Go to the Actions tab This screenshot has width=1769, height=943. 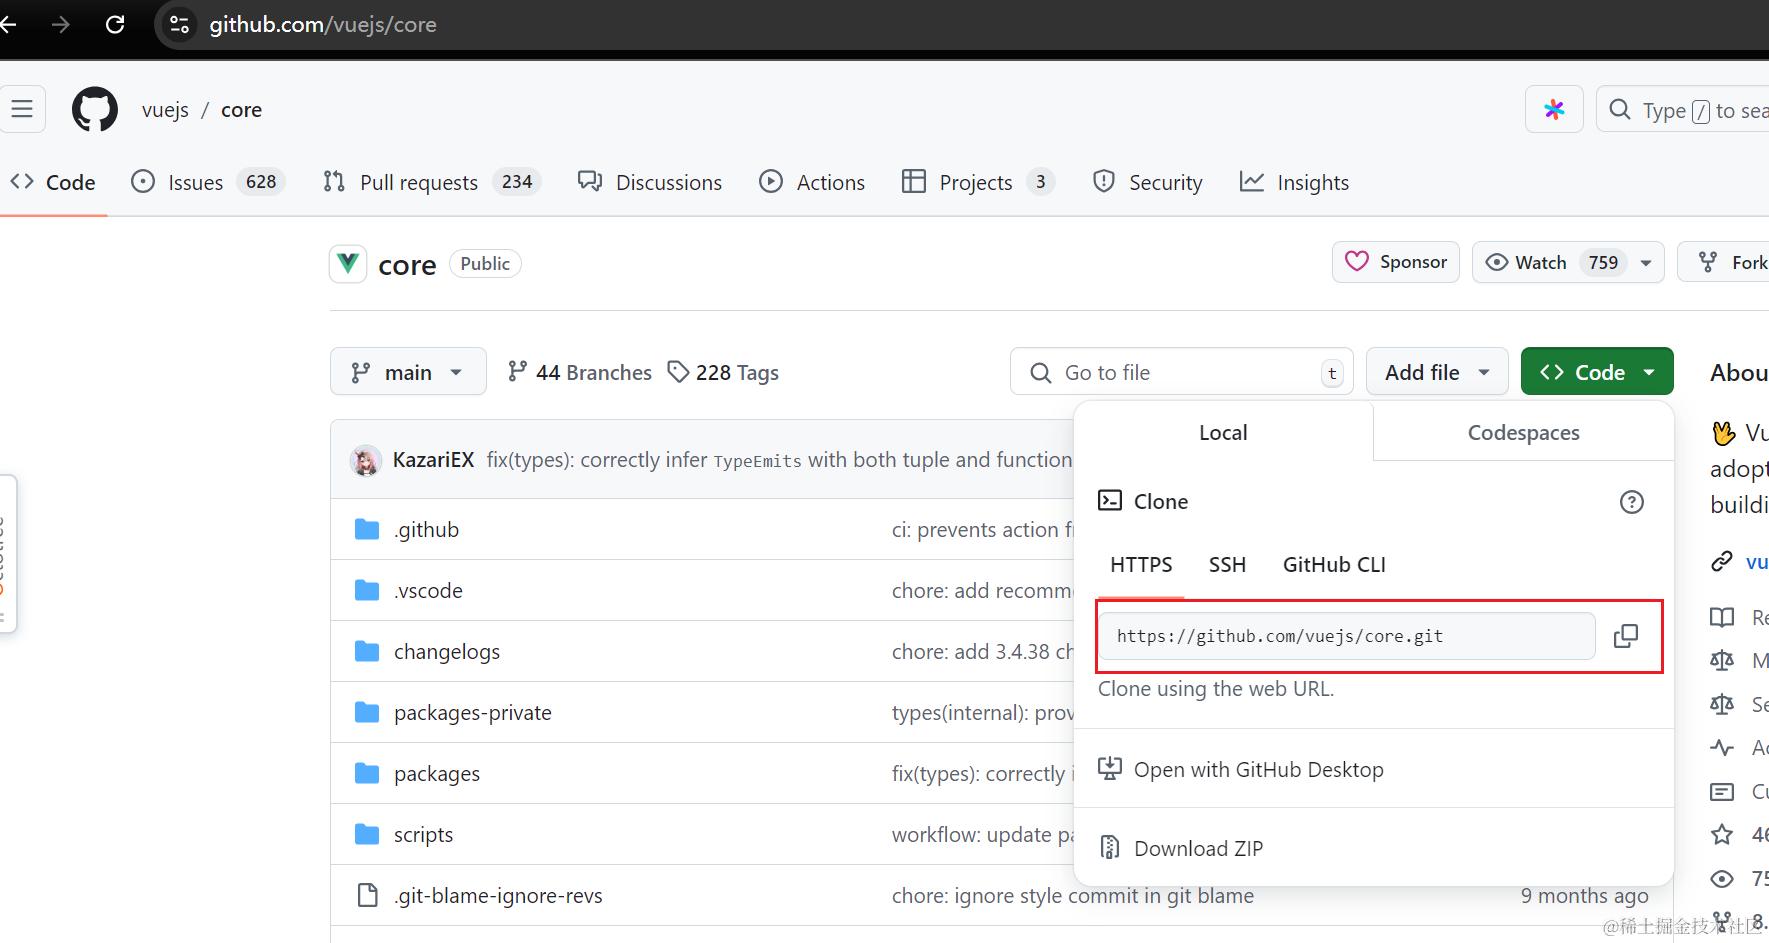[x=812, y=182]
